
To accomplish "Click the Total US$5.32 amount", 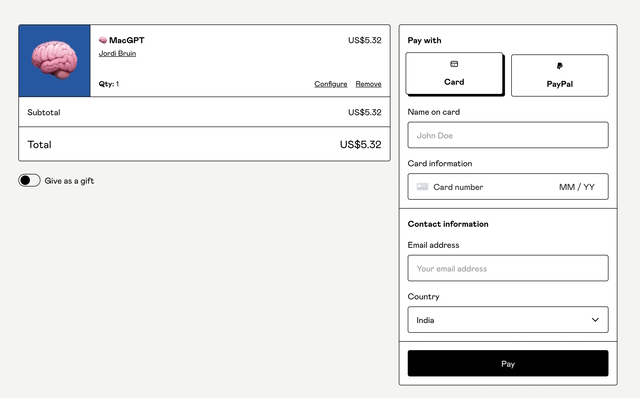I will (x=360, y=145).
